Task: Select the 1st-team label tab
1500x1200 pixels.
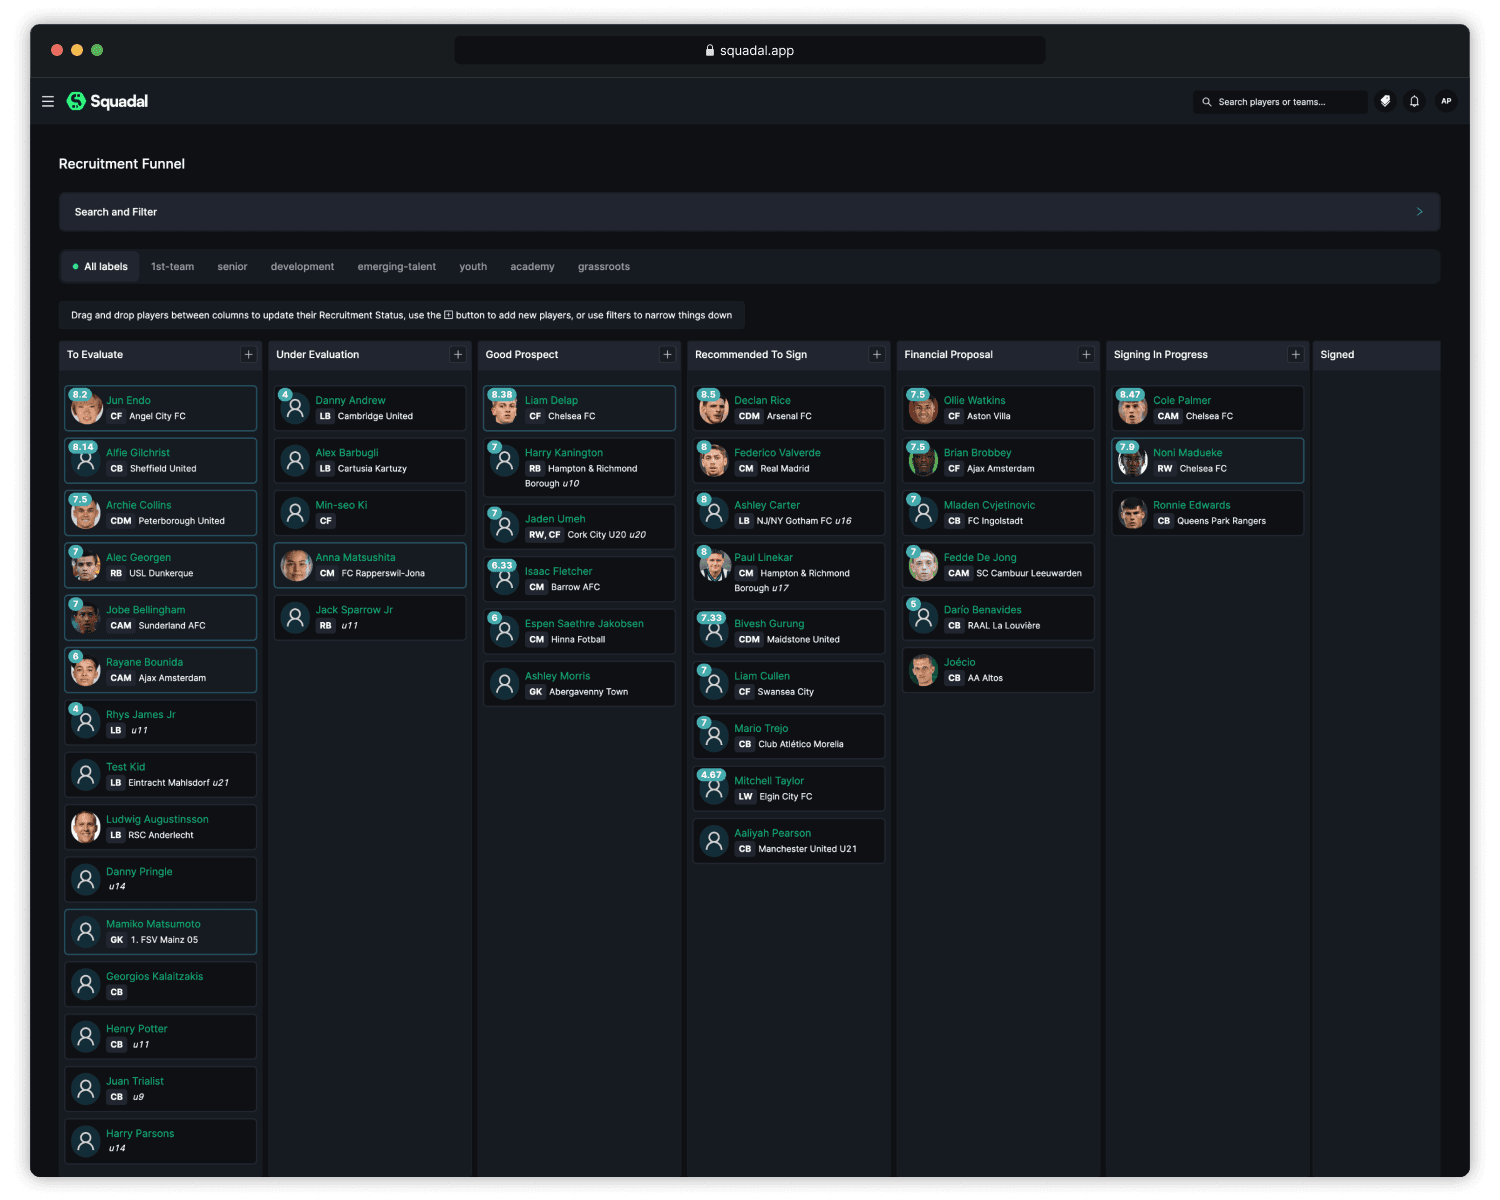Action: pyautogui.click(x=172, y=267)
